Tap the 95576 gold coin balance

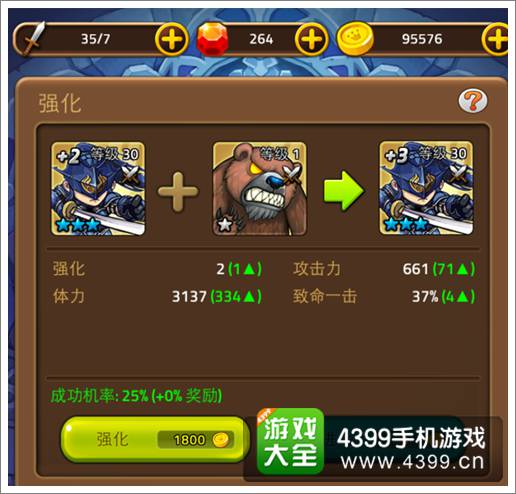(422, 39)
